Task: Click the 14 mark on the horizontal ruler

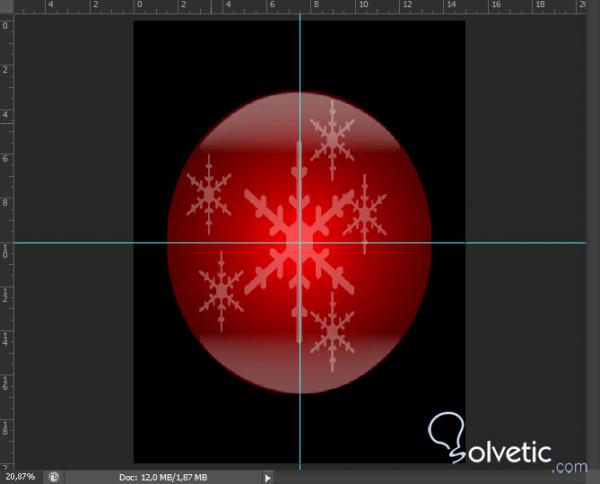Action: (x=452, y=5)
